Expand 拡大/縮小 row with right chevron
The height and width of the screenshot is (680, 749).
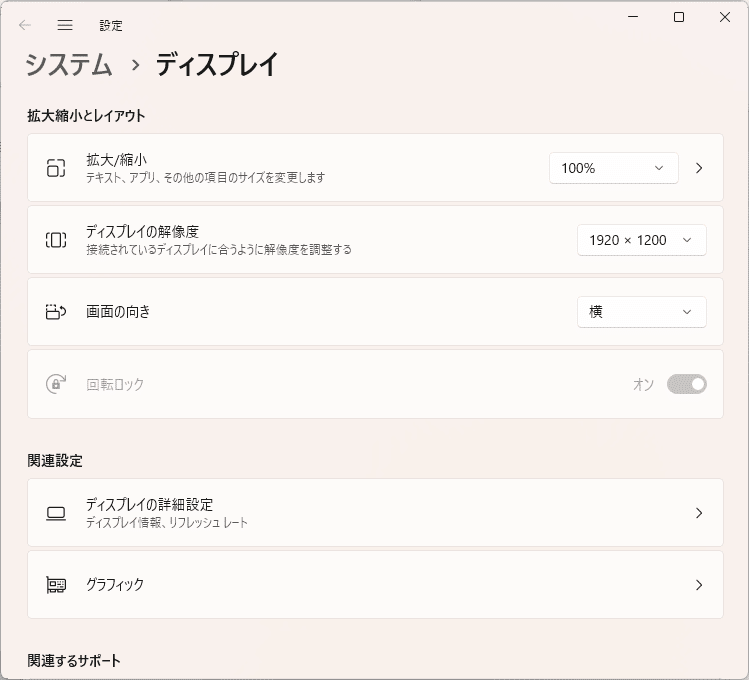click(699, 168)
